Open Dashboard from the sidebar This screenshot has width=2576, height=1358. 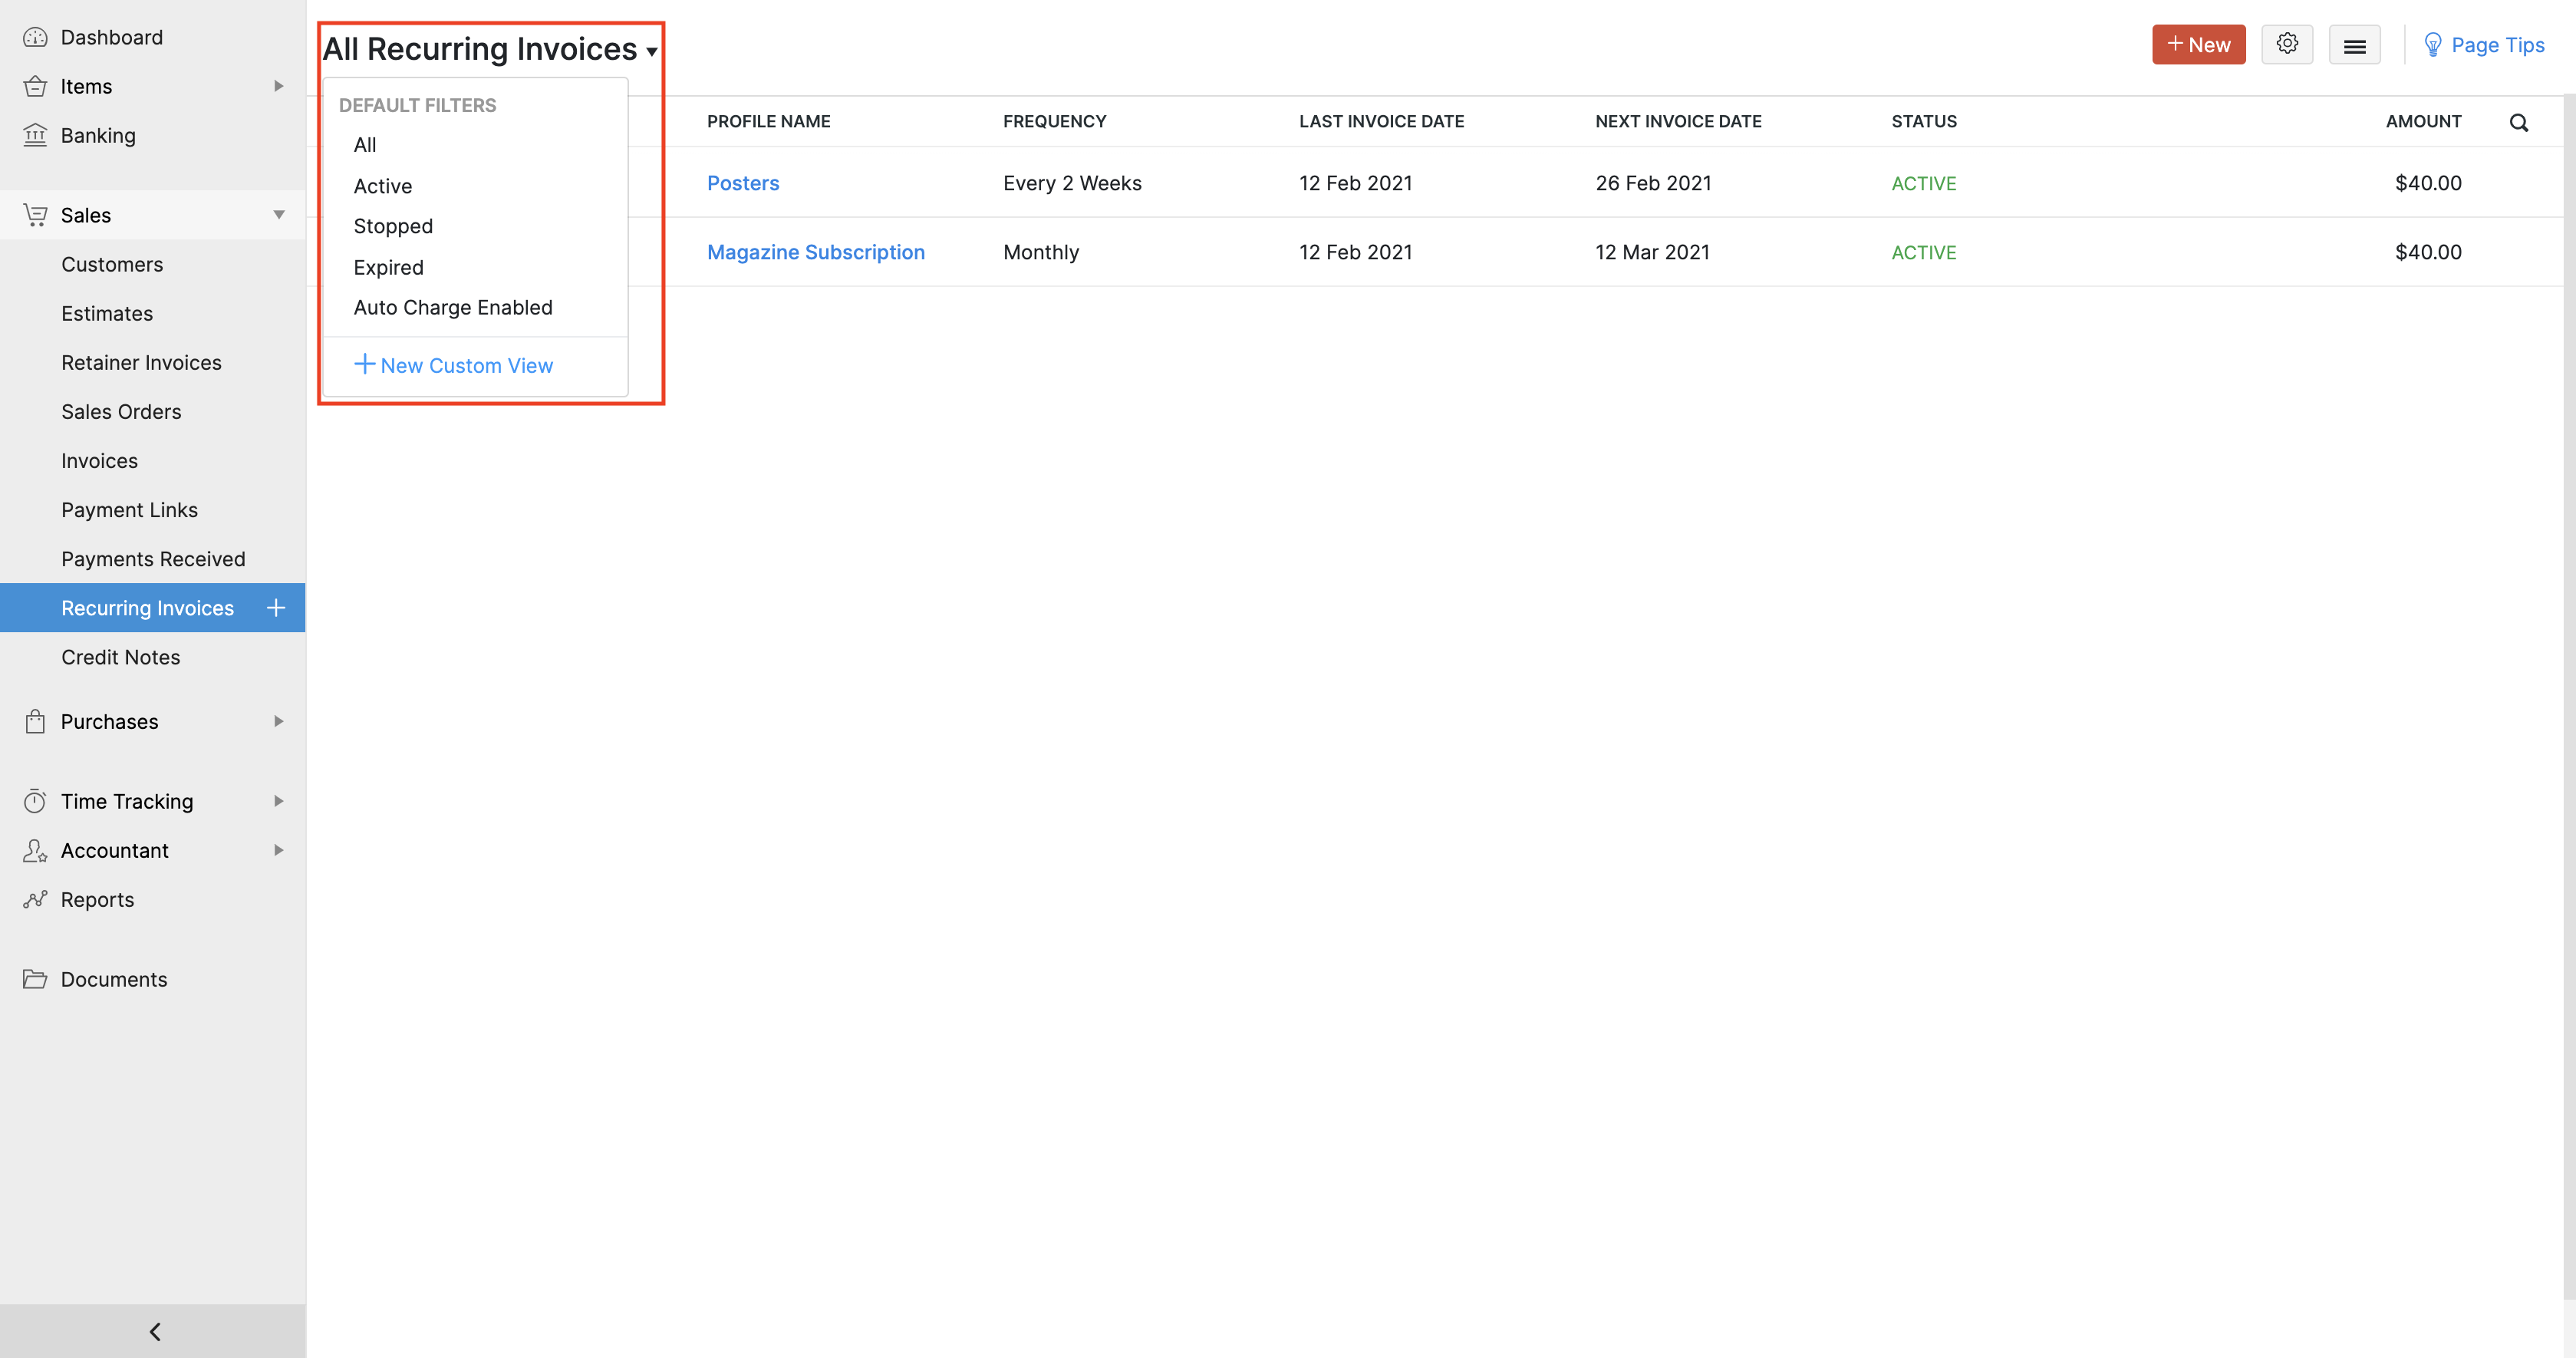(111, 37)
